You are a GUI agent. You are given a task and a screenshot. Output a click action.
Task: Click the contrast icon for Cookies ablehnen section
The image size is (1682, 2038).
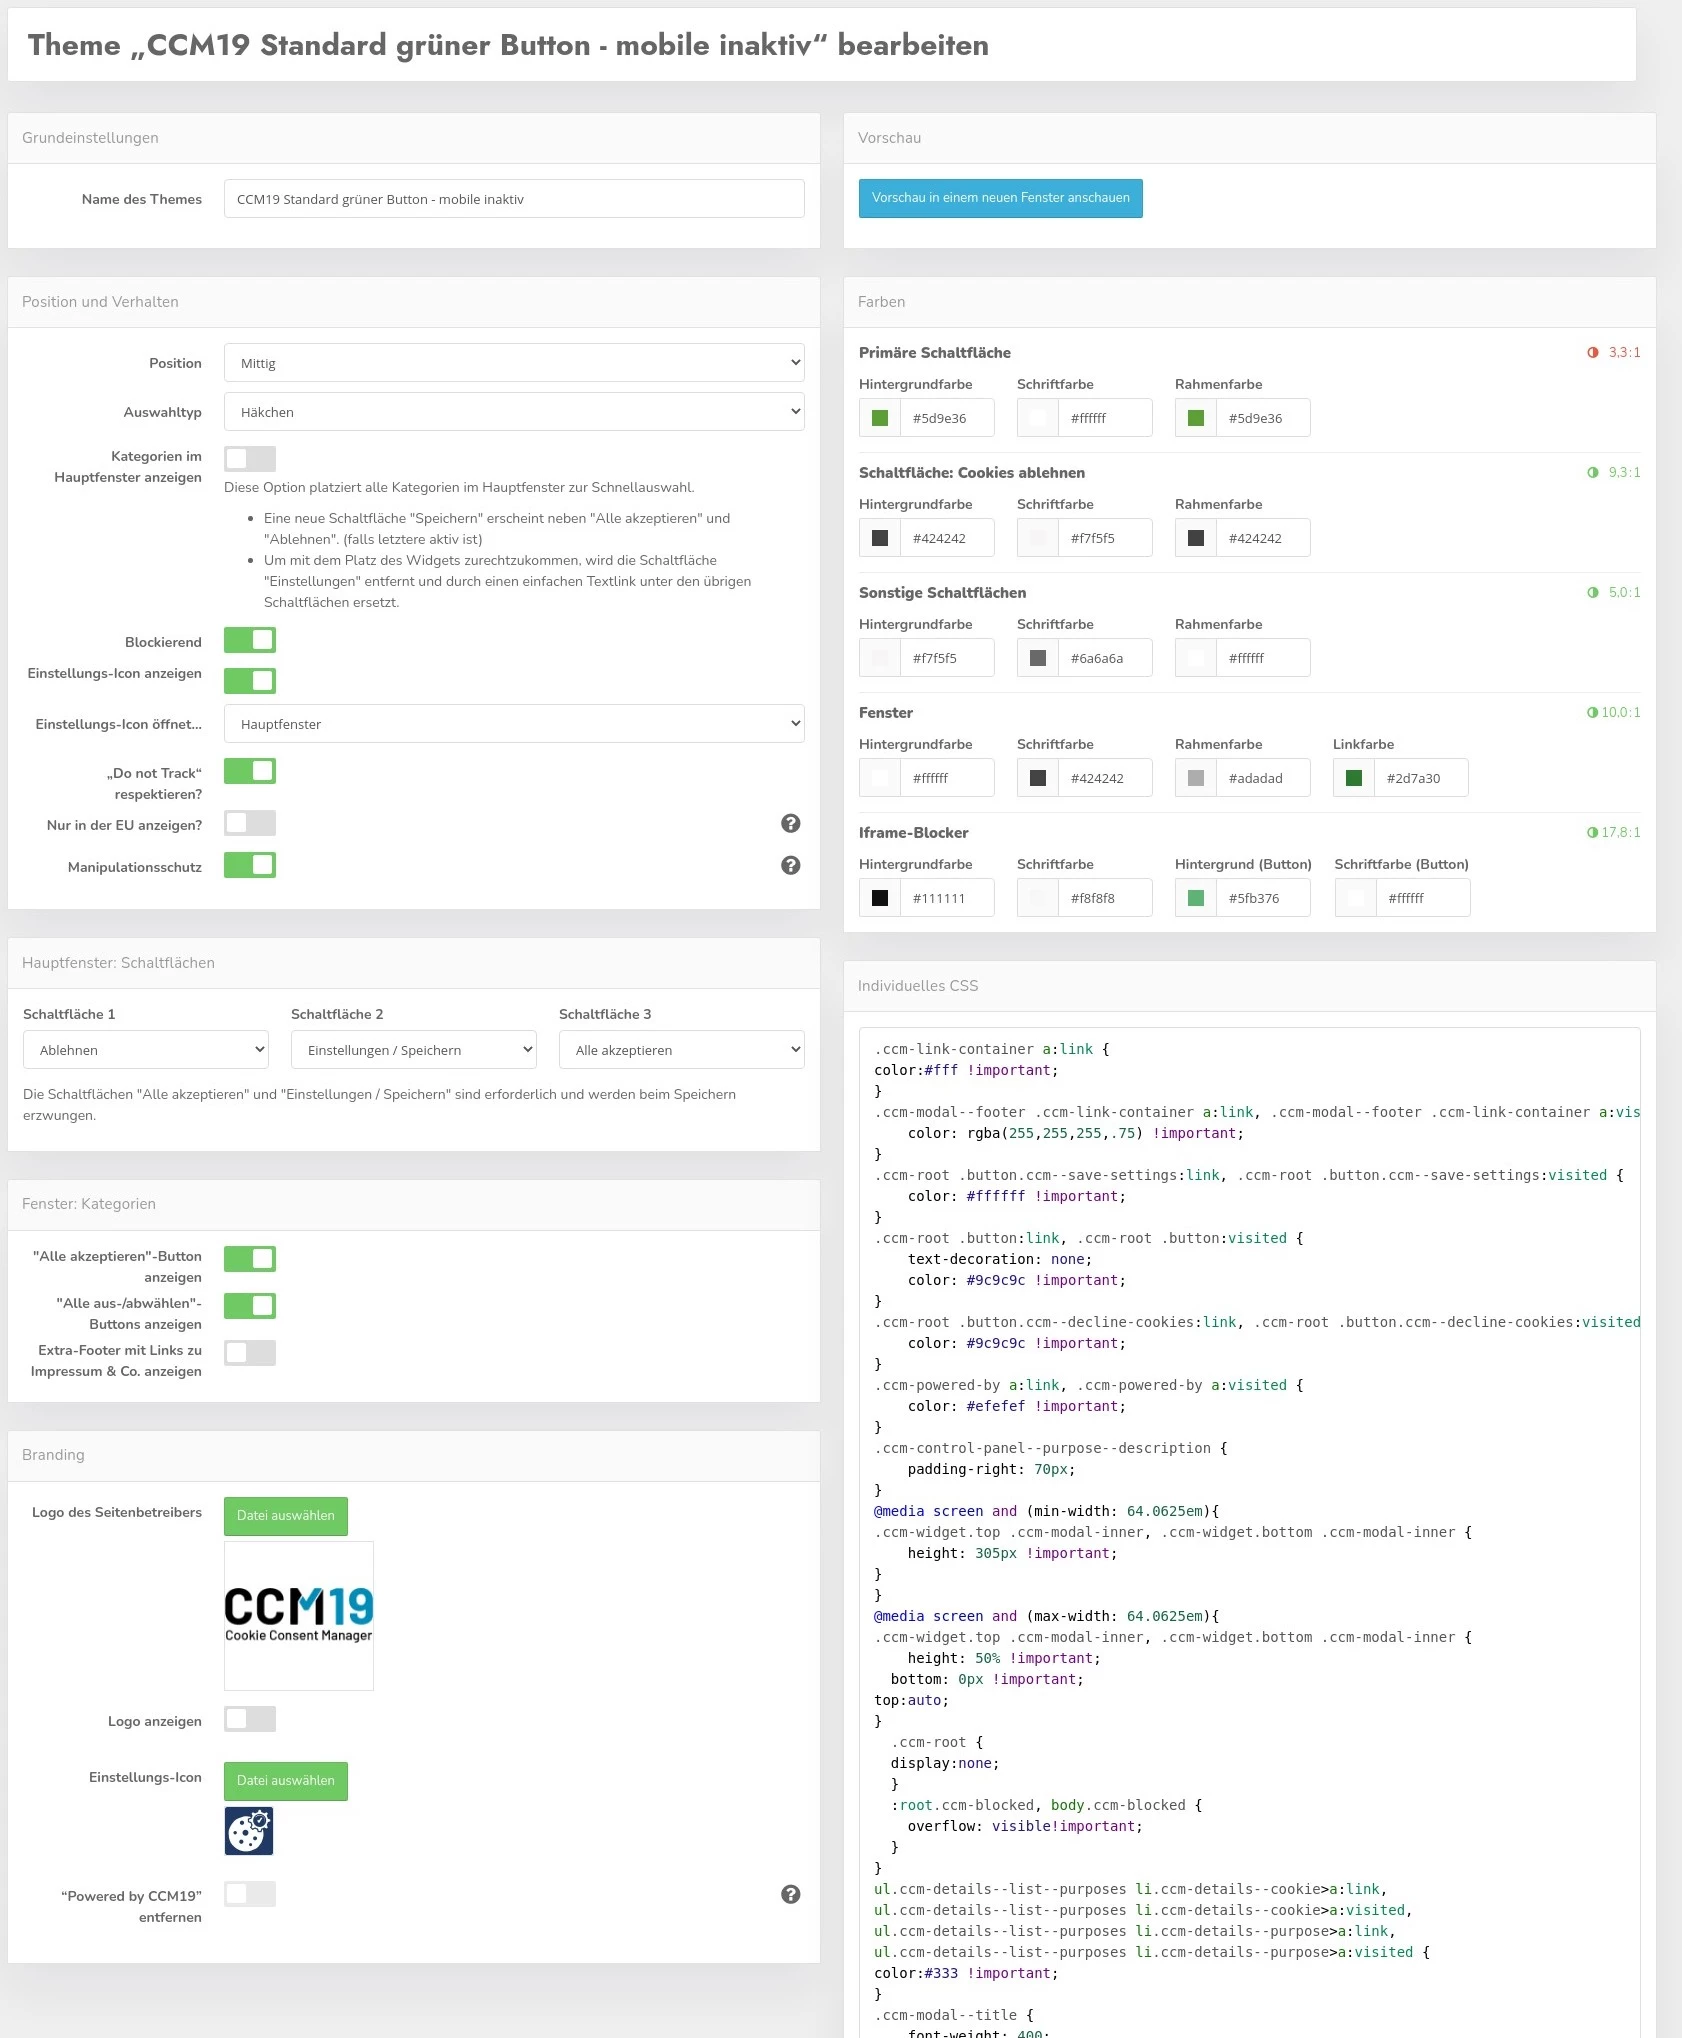1593,473
